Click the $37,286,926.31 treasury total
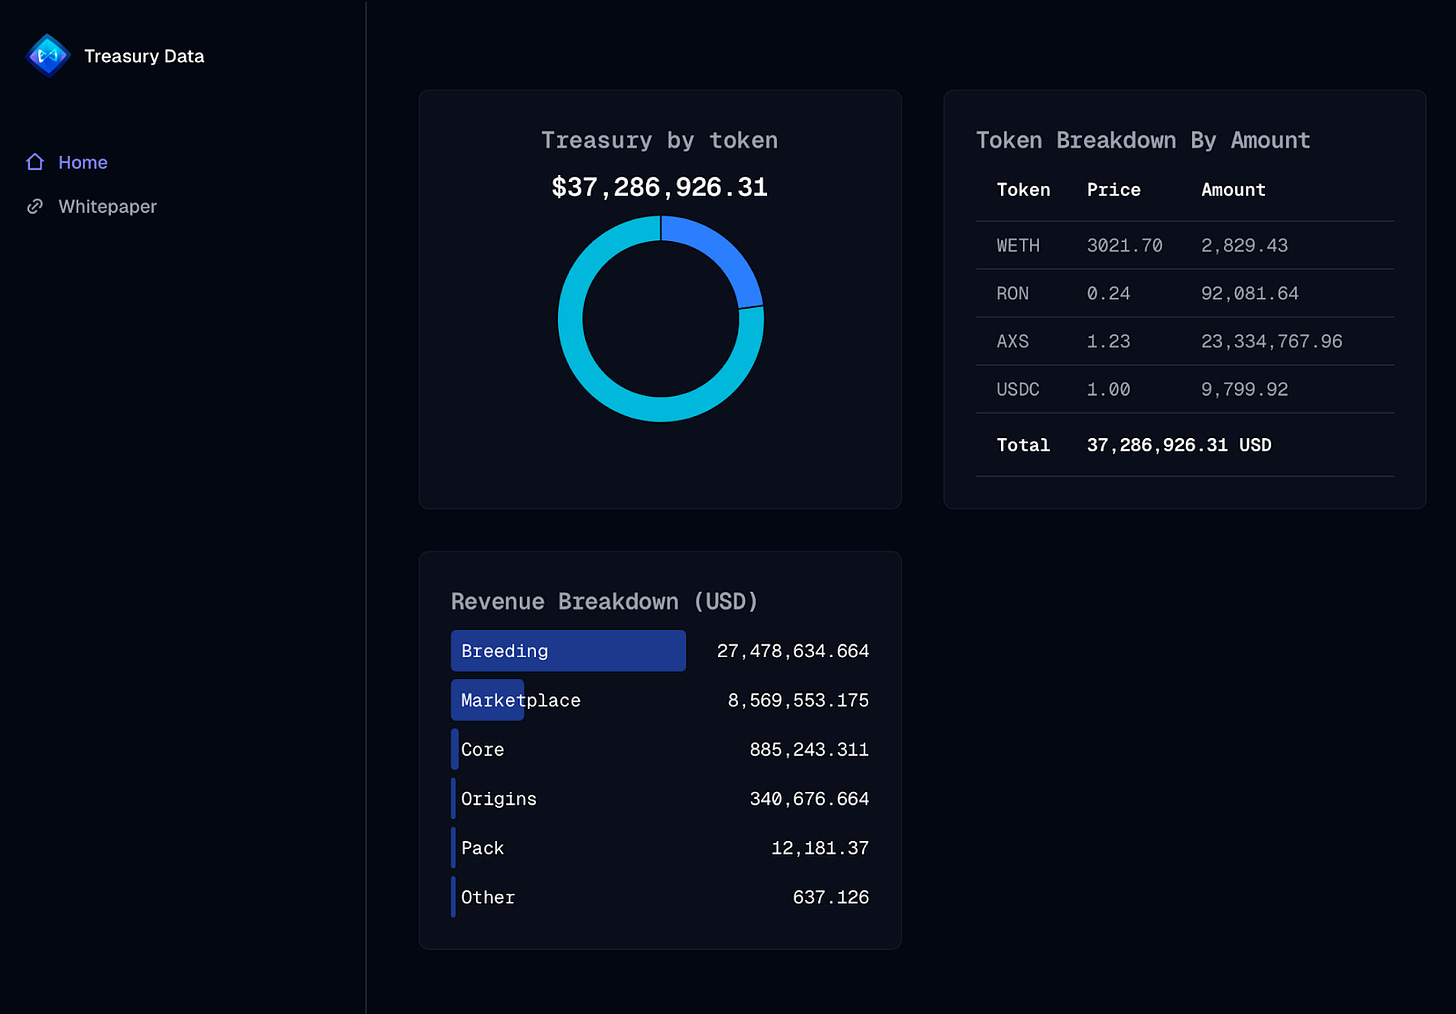The height and width of the screenshot is (1014, 1456). tap(660, 187)
